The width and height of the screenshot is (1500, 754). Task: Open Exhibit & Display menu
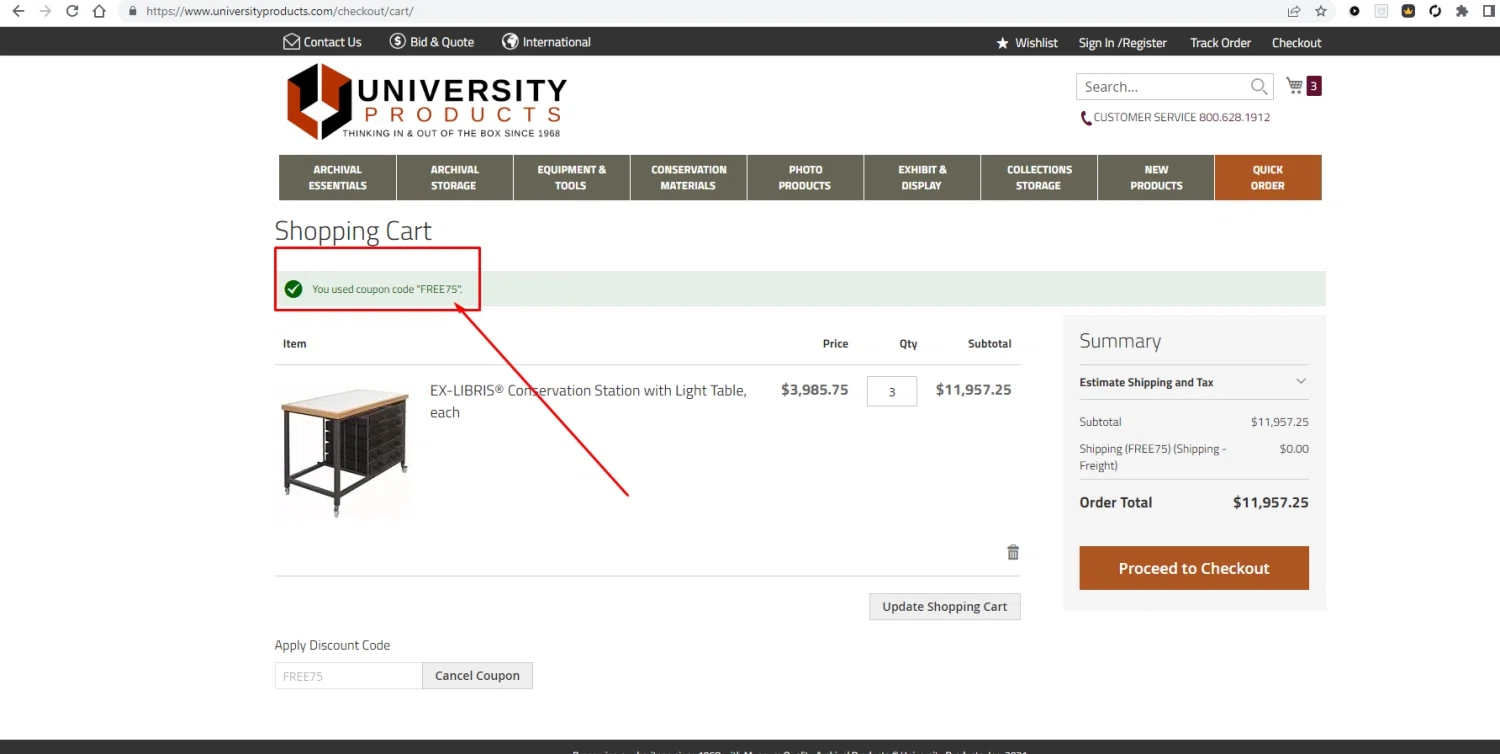[x=922, y=178]
